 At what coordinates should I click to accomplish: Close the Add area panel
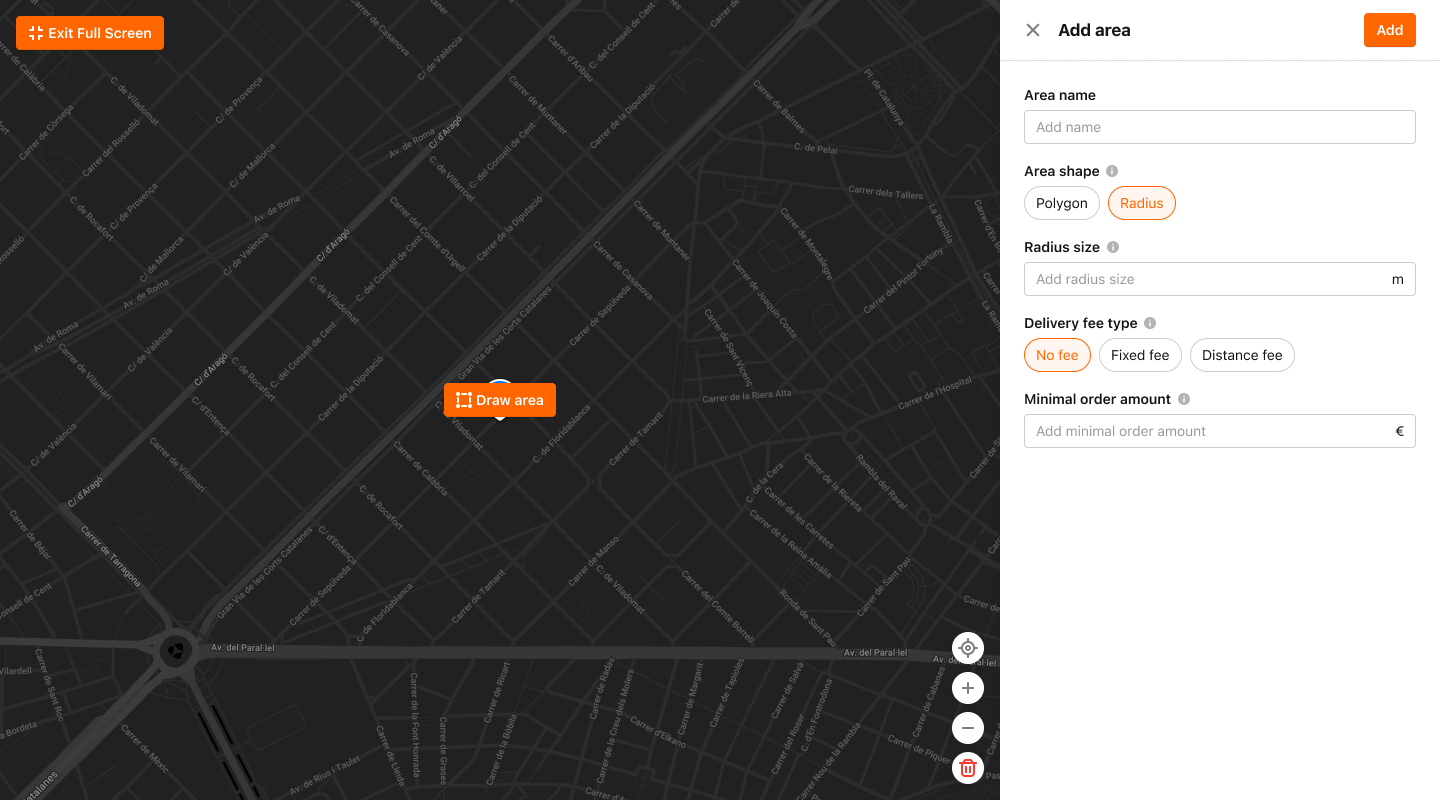click(x=1033, y=30)
